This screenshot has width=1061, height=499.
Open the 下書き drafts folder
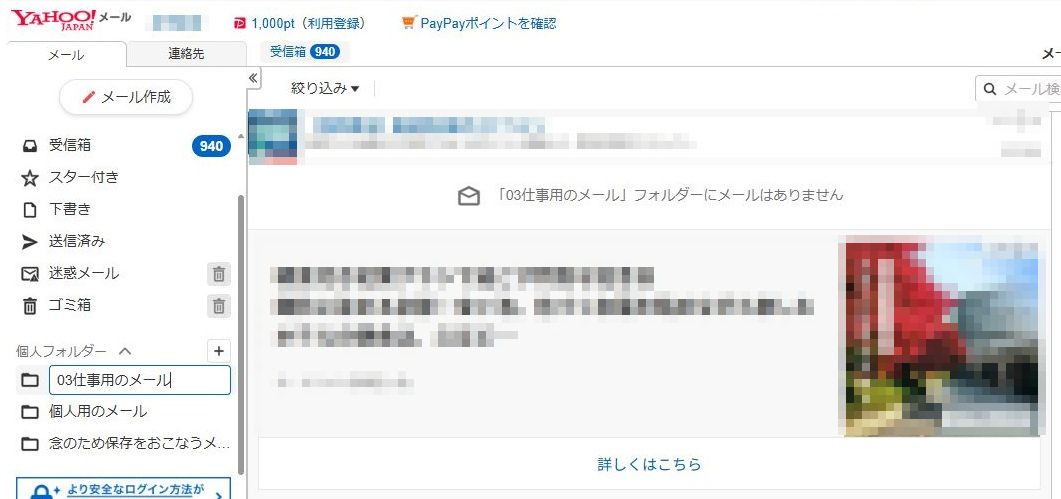pos(56,209)
